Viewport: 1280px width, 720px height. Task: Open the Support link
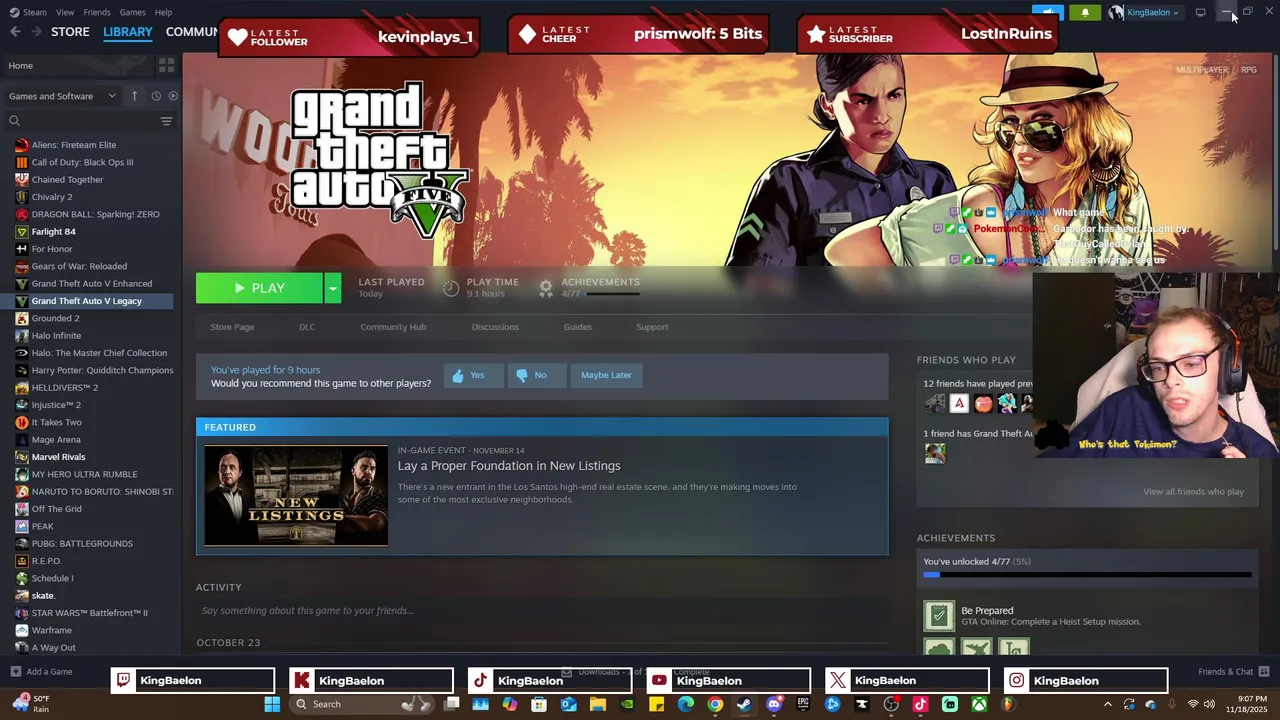coord(652,327)
